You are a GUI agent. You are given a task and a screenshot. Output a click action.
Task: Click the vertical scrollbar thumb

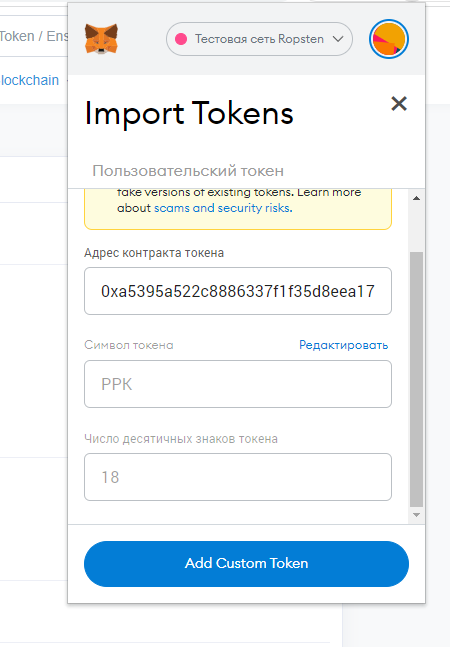tap(417, 379)
